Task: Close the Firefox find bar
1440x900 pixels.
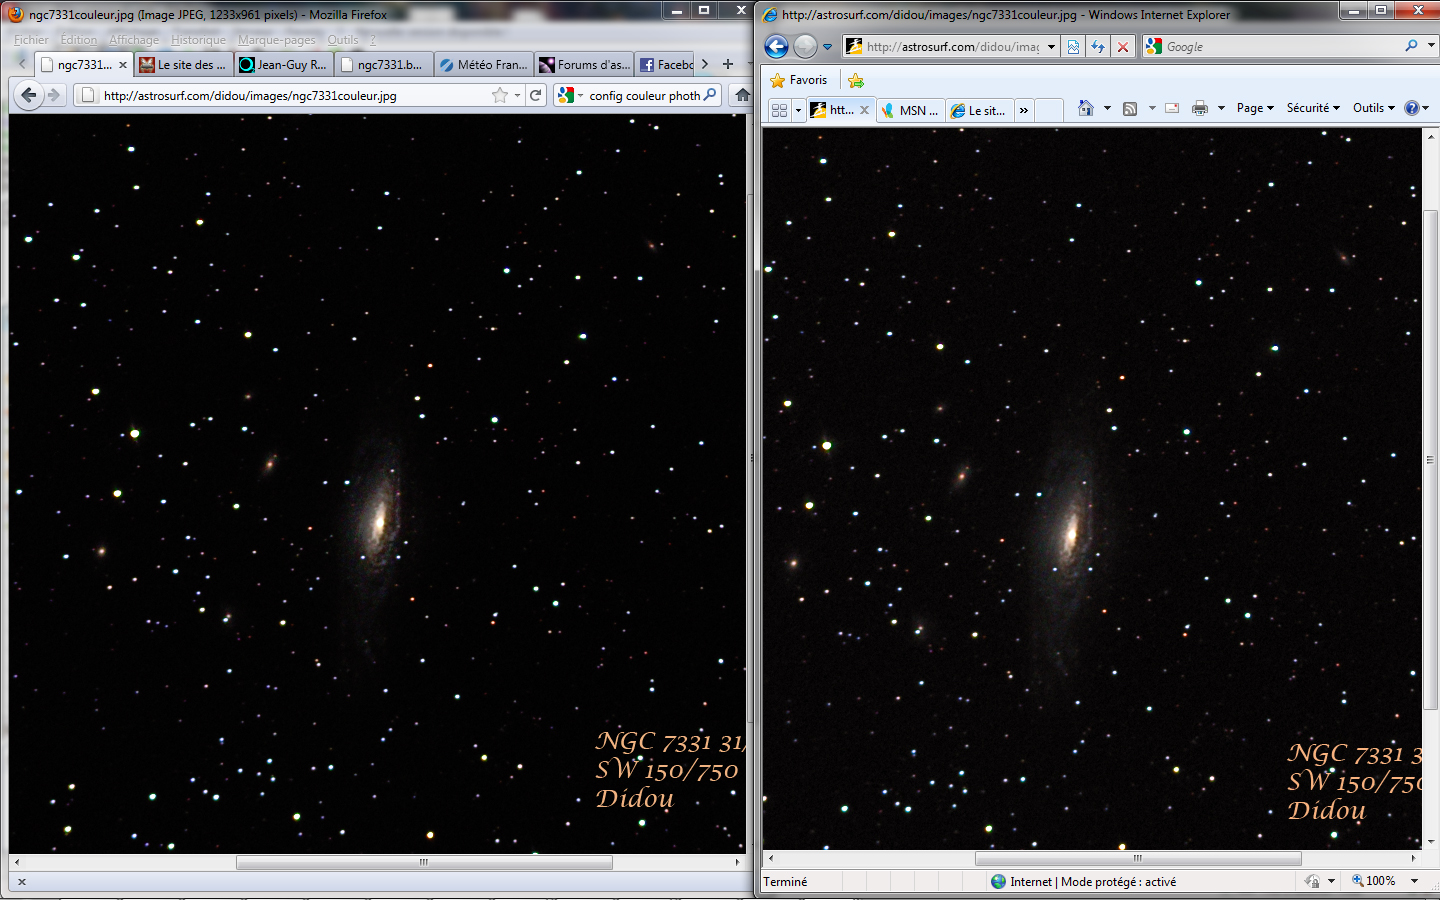Action: click(22, 882)
